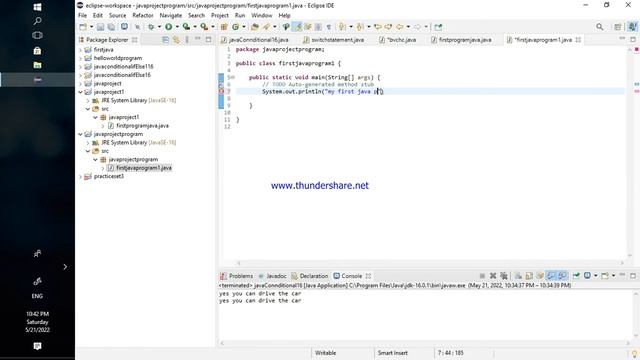Click the External Tools run icon
This screenshot has height=360, width=640.
(204, 27)
